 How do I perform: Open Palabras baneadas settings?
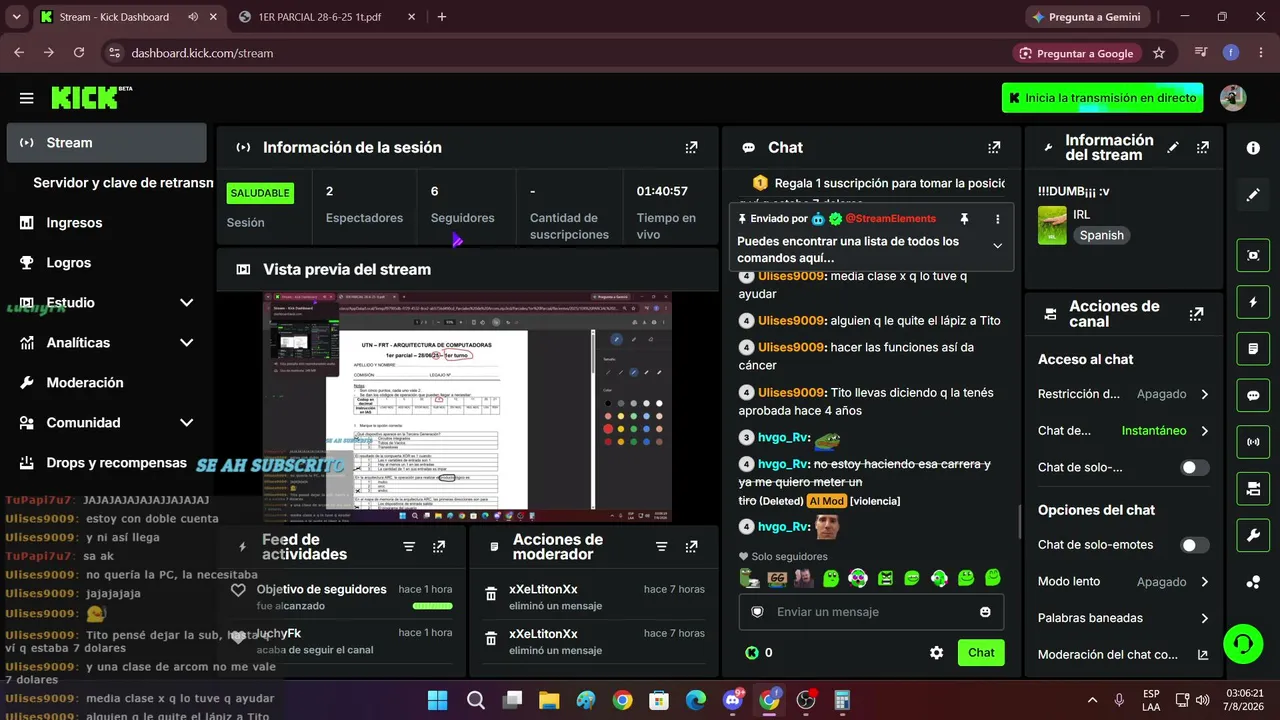click(x=1123, y=618)
